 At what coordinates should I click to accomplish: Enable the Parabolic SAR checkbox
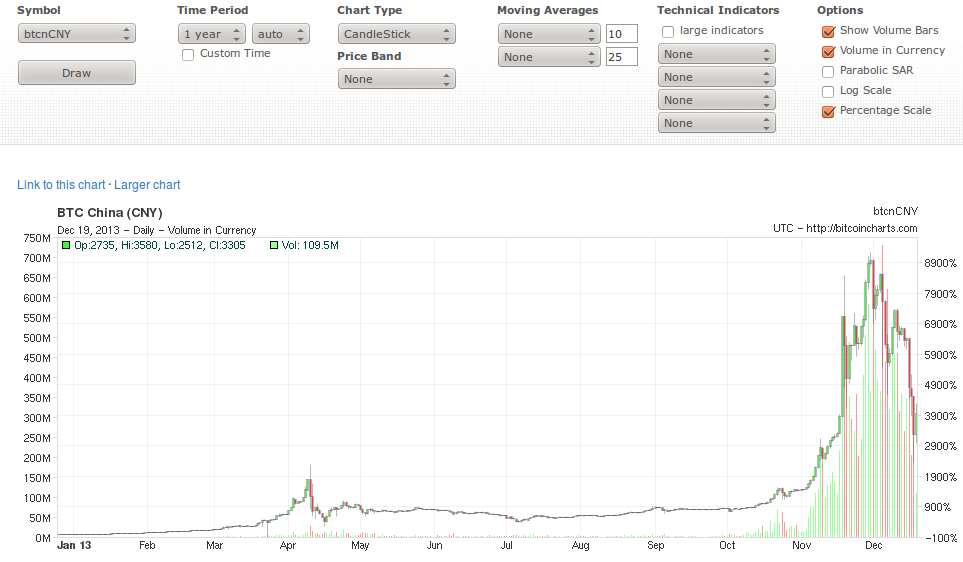coord(828,71)
